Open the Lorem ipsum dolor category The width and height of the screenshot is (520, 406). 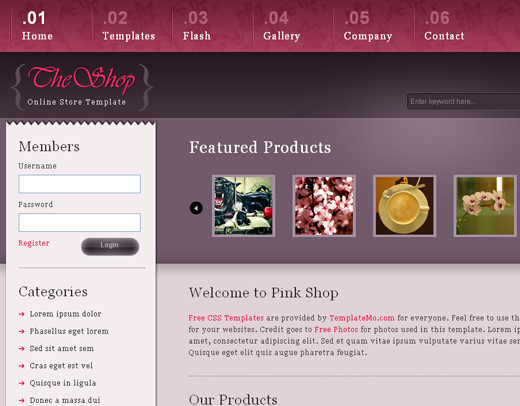click(65, 314)
